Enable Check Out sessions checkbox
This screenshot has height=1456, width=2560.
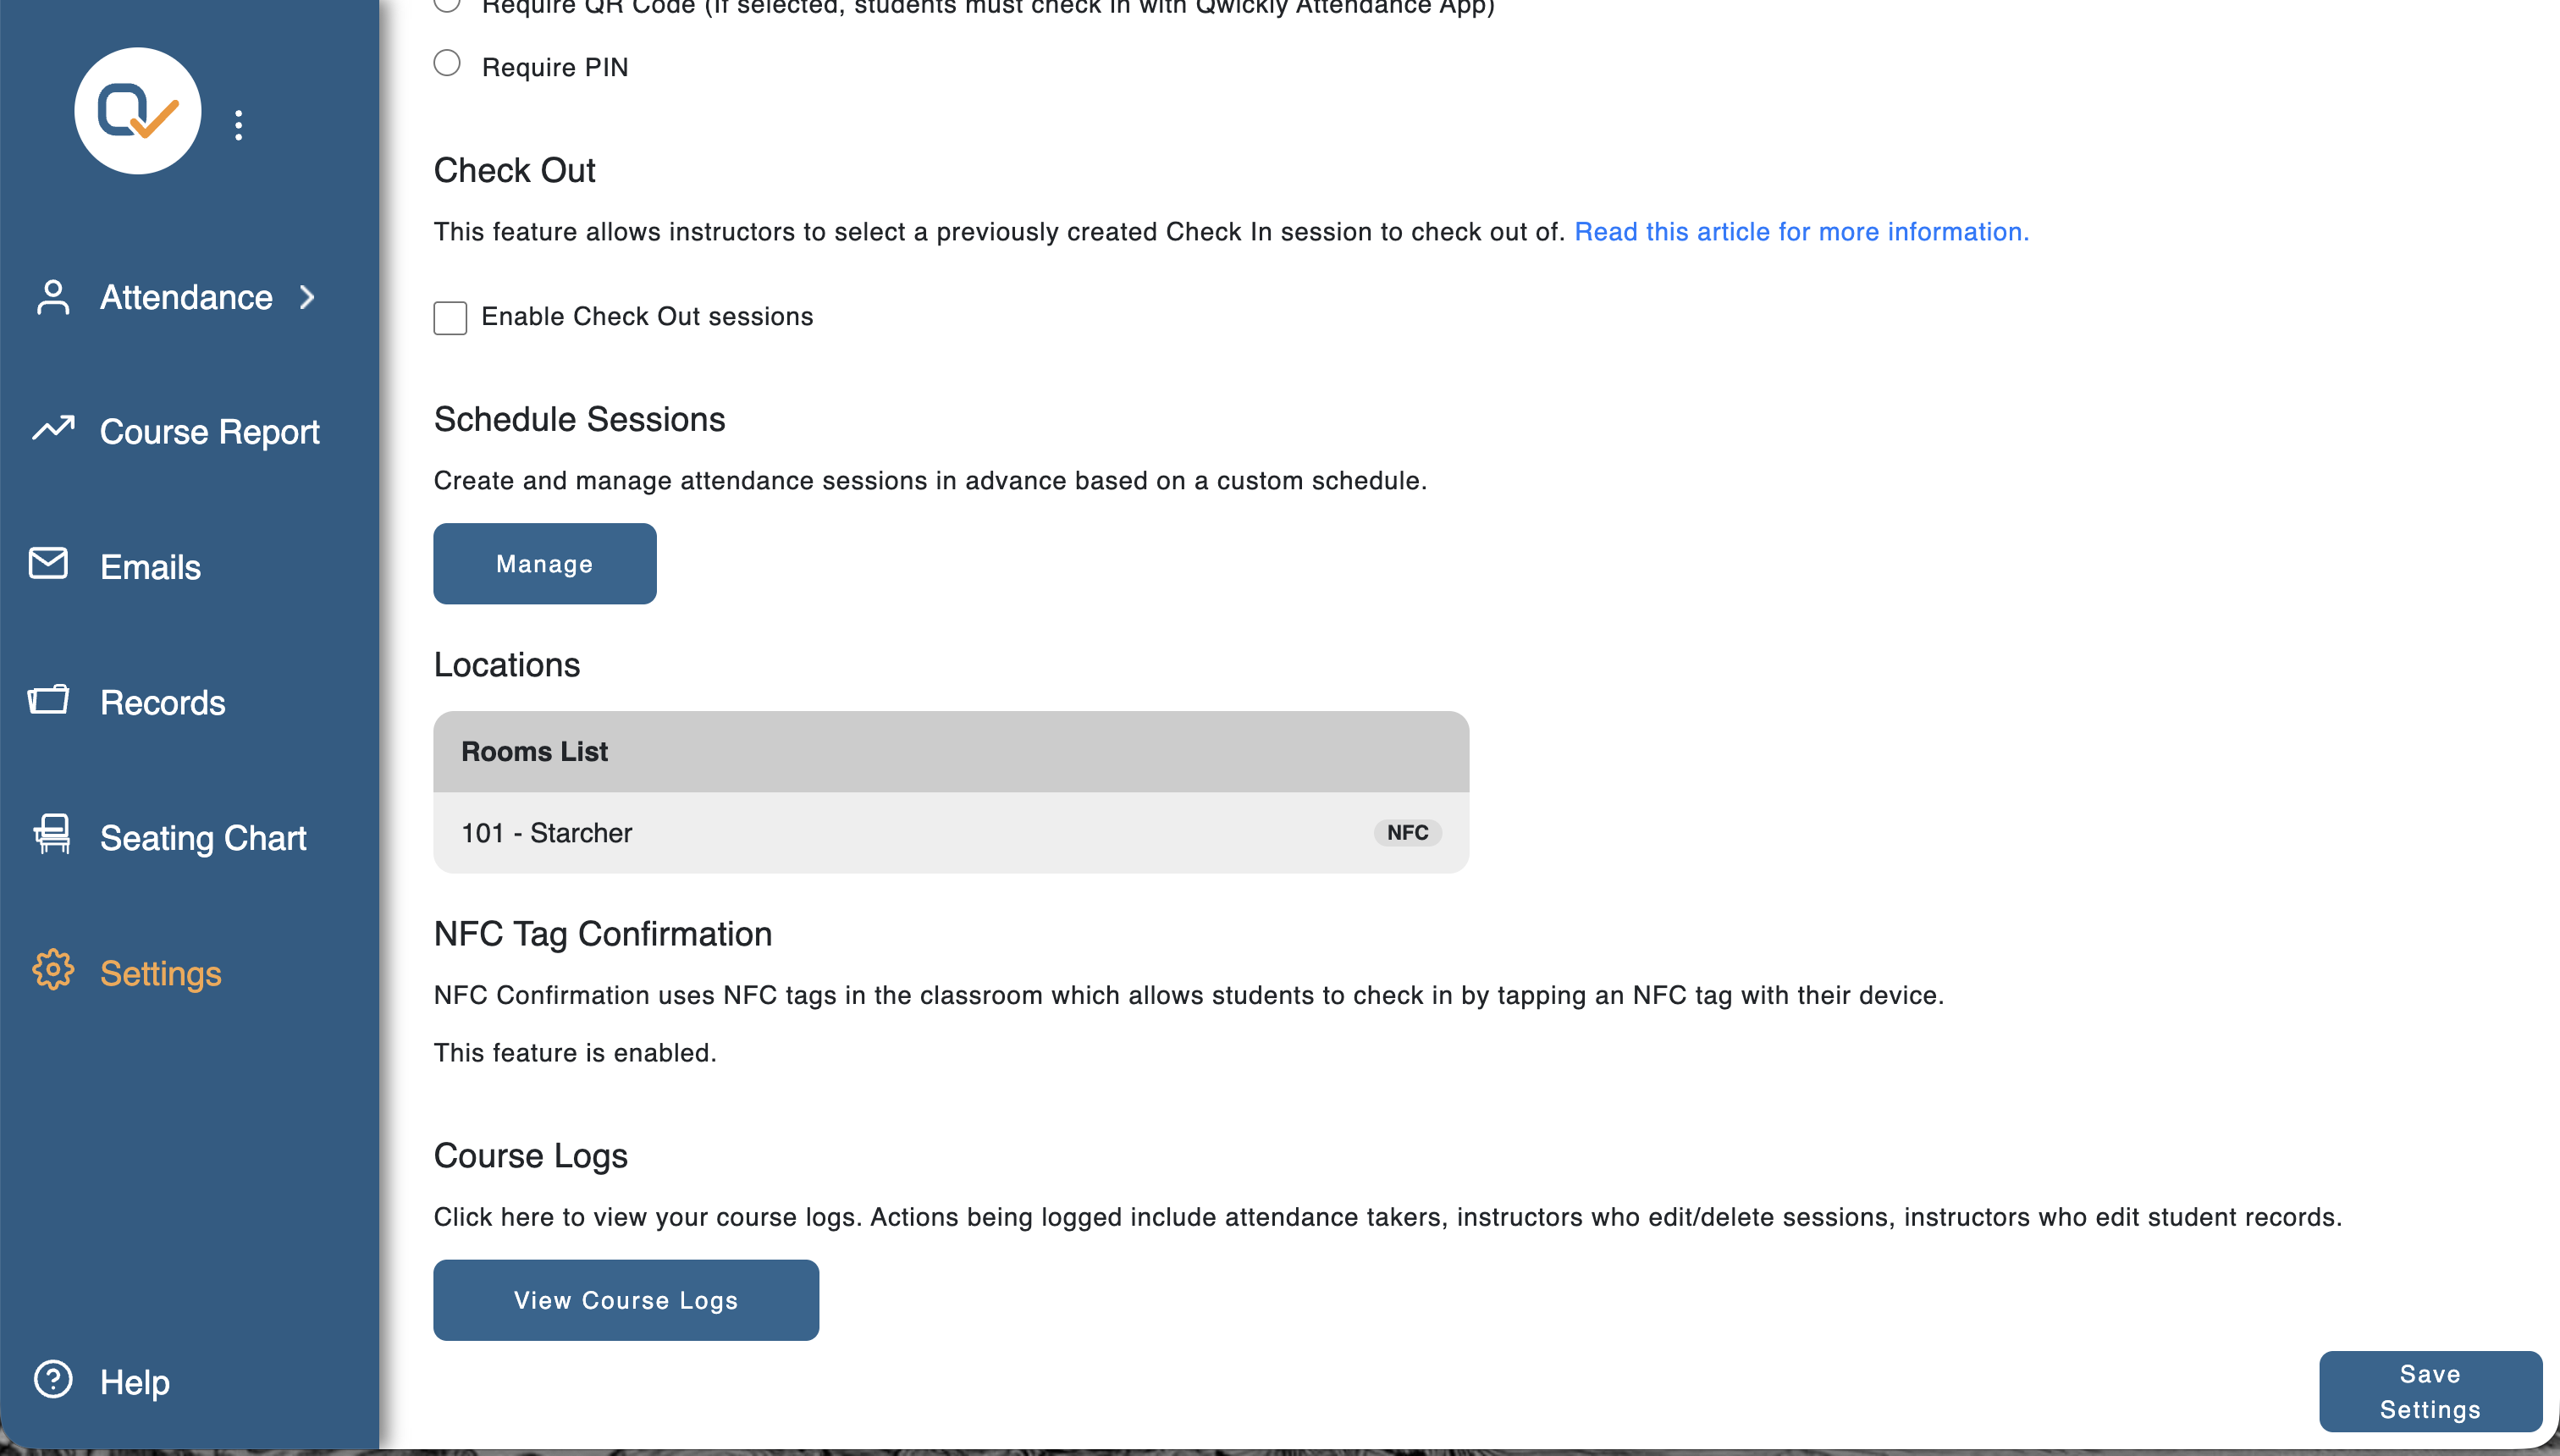[x=450, y=318]
